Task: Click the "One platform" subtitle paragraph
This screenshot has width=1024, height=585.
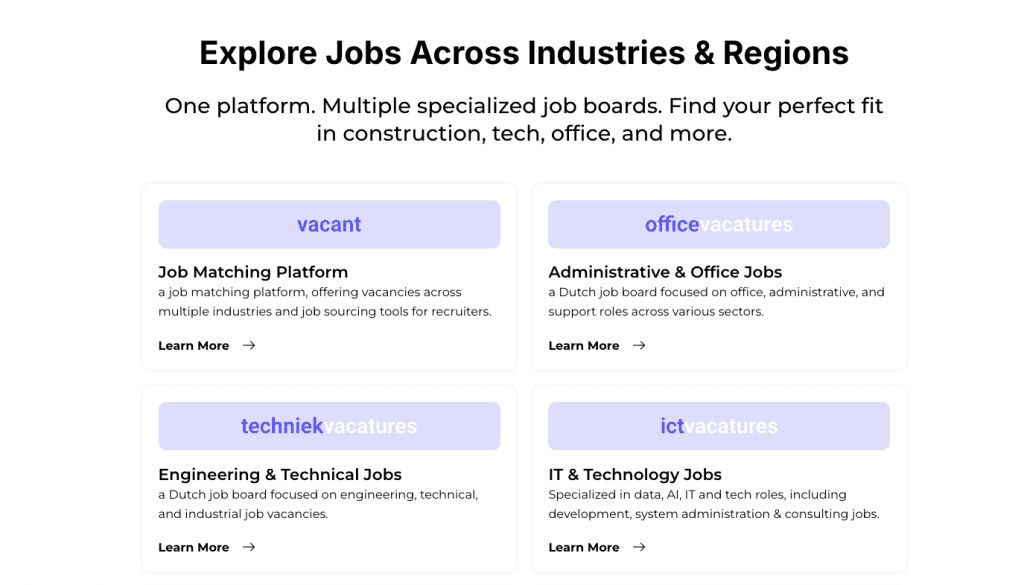Action: pos(524,119)
